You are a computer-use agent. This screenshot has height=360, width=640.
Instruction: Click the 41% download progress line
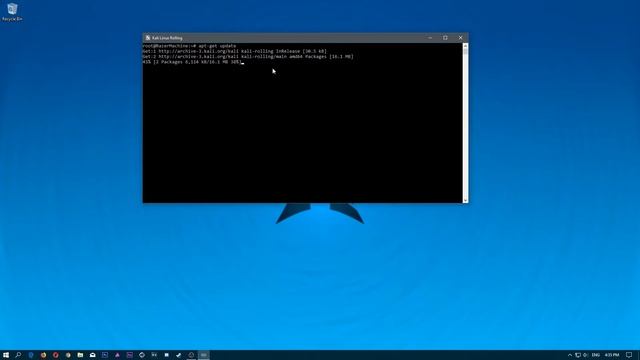193,62
